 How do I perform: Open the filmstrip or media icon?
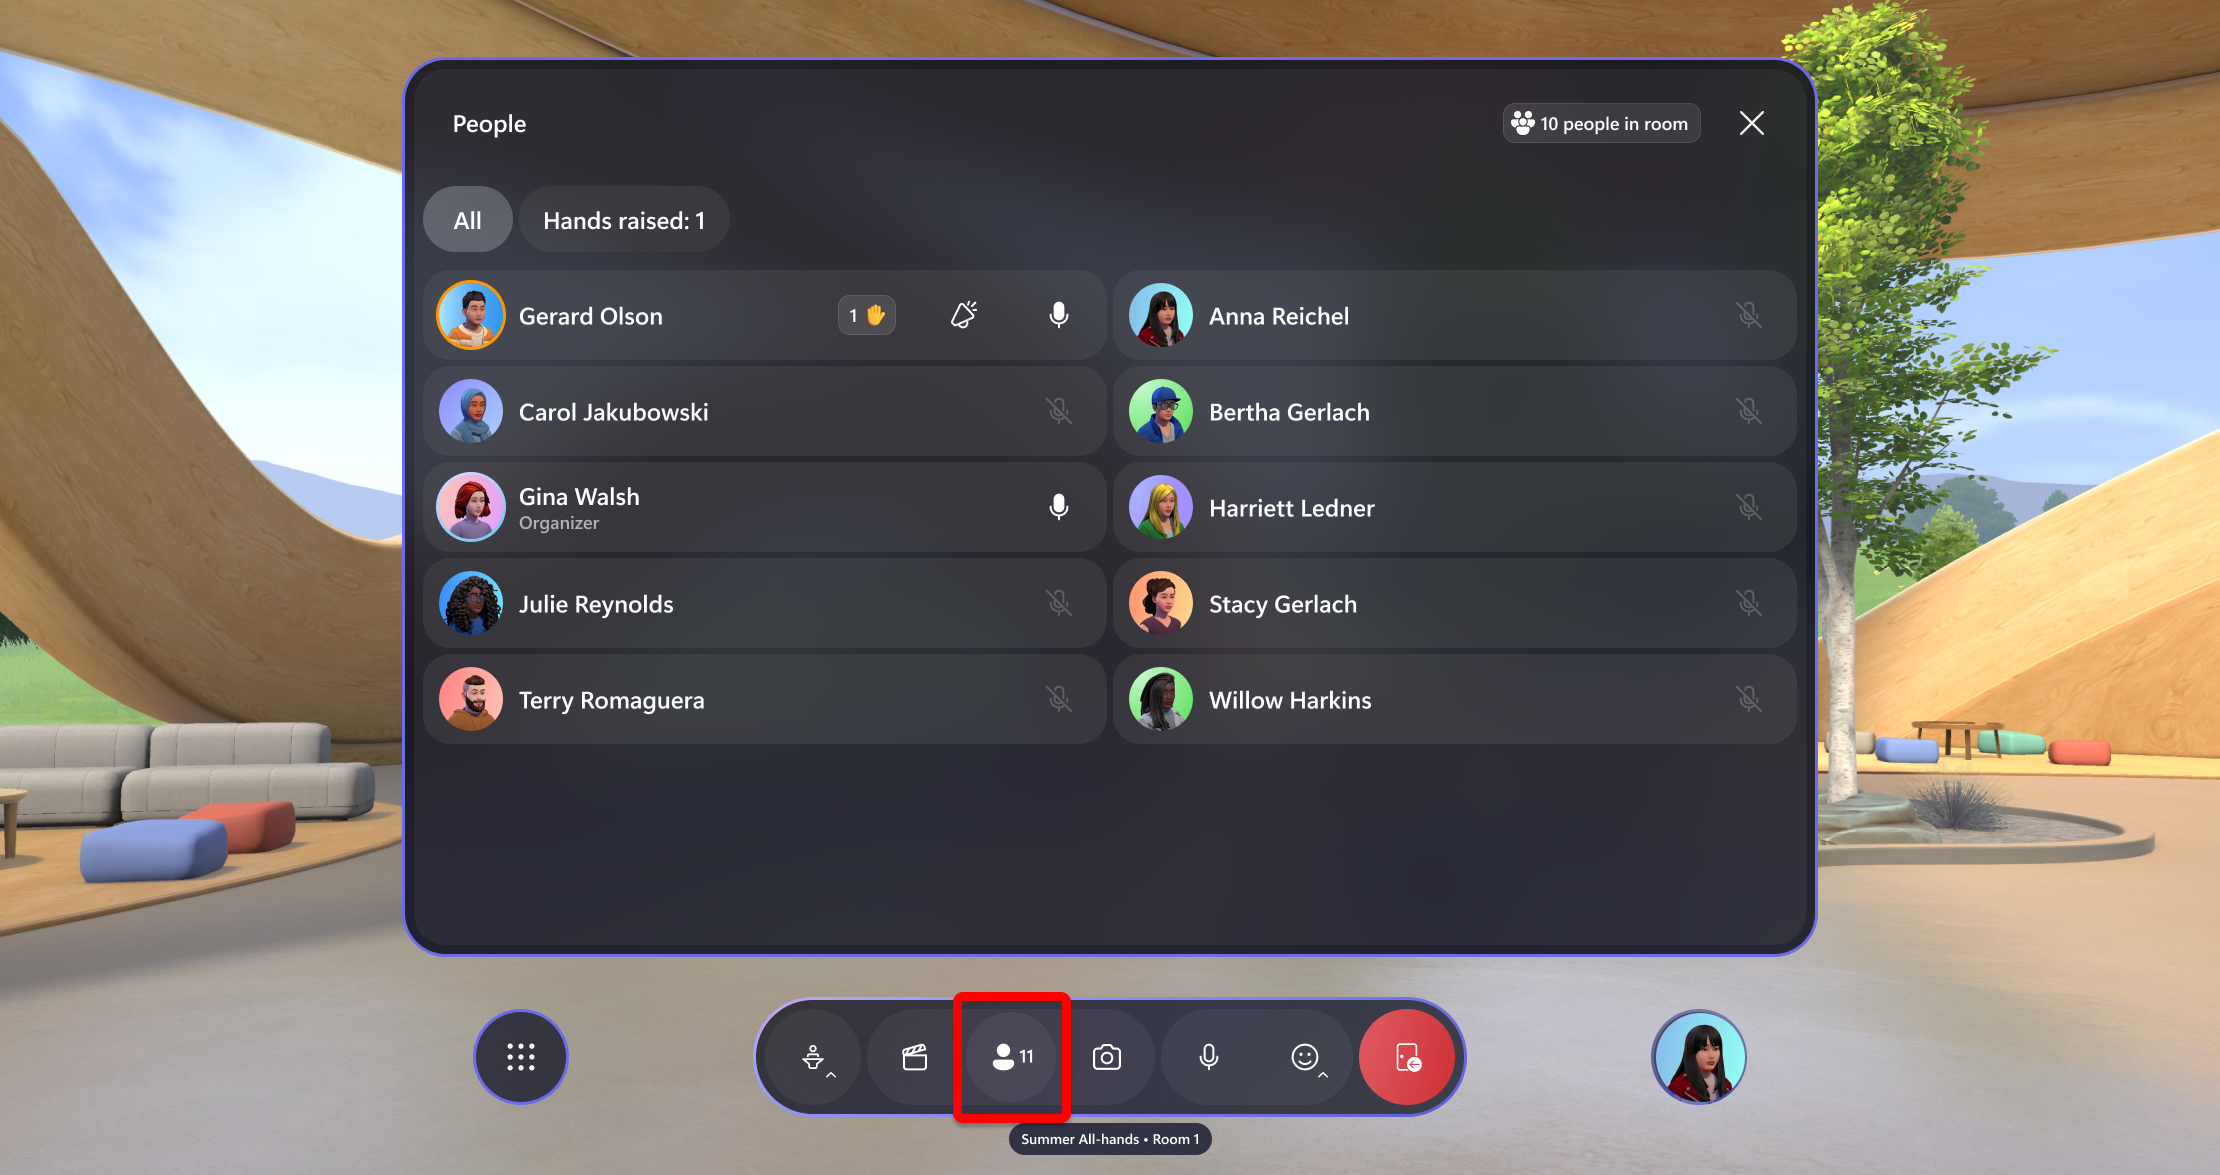[x=918, y=1058]
